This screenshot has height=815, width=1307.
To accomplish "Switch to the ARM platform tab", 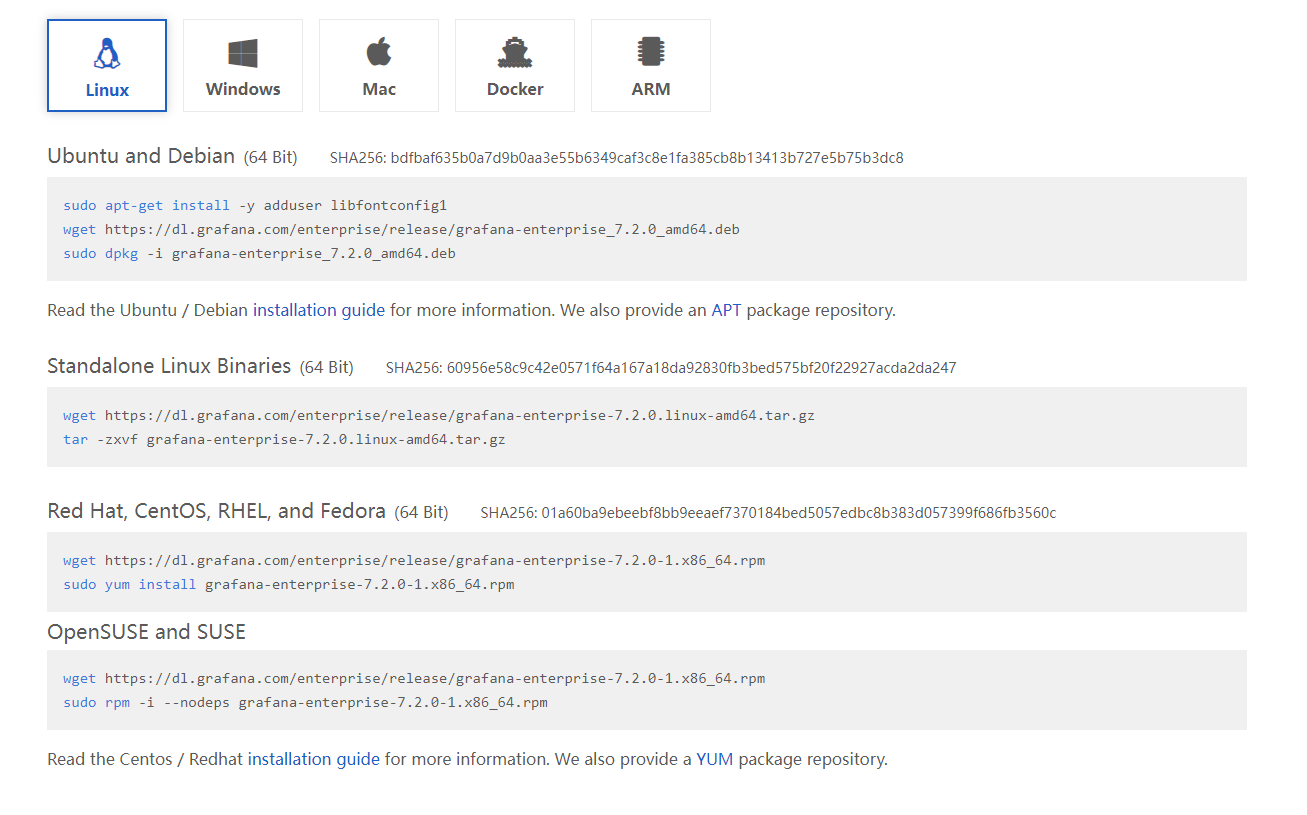I will (651, 65).
